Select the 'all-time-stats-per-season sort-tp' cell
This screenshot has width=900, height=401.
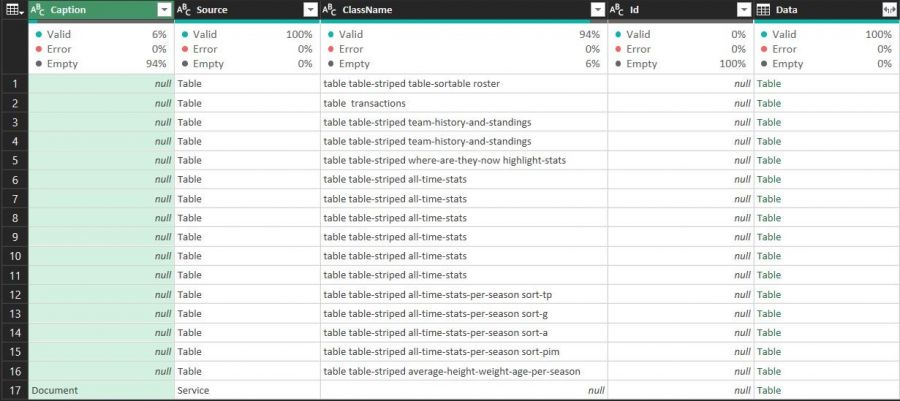[x=464, y=294]
